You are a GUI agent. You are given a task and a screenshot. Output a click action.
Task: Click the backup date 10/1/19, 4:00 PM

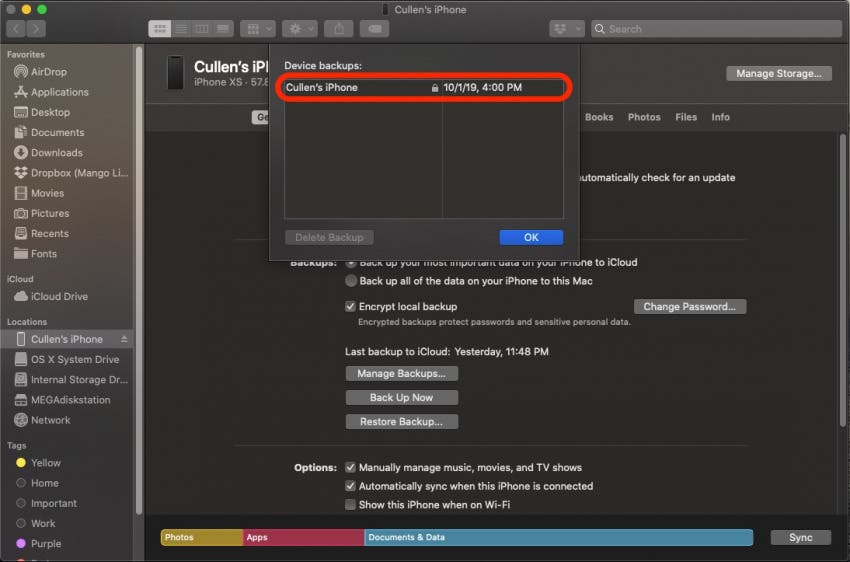pyautogui.click(x=482, y=87)
